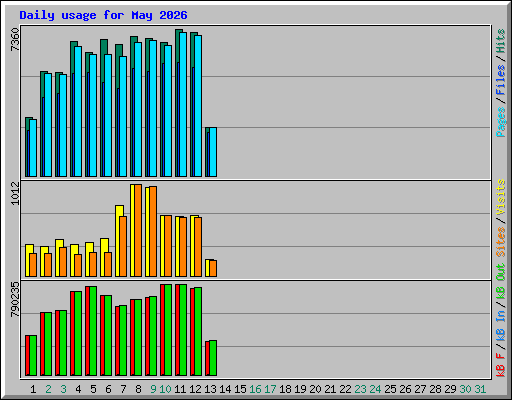The image size is (512, 400).
Task: Click day label 25 on the x-axis
Action: 390,389
